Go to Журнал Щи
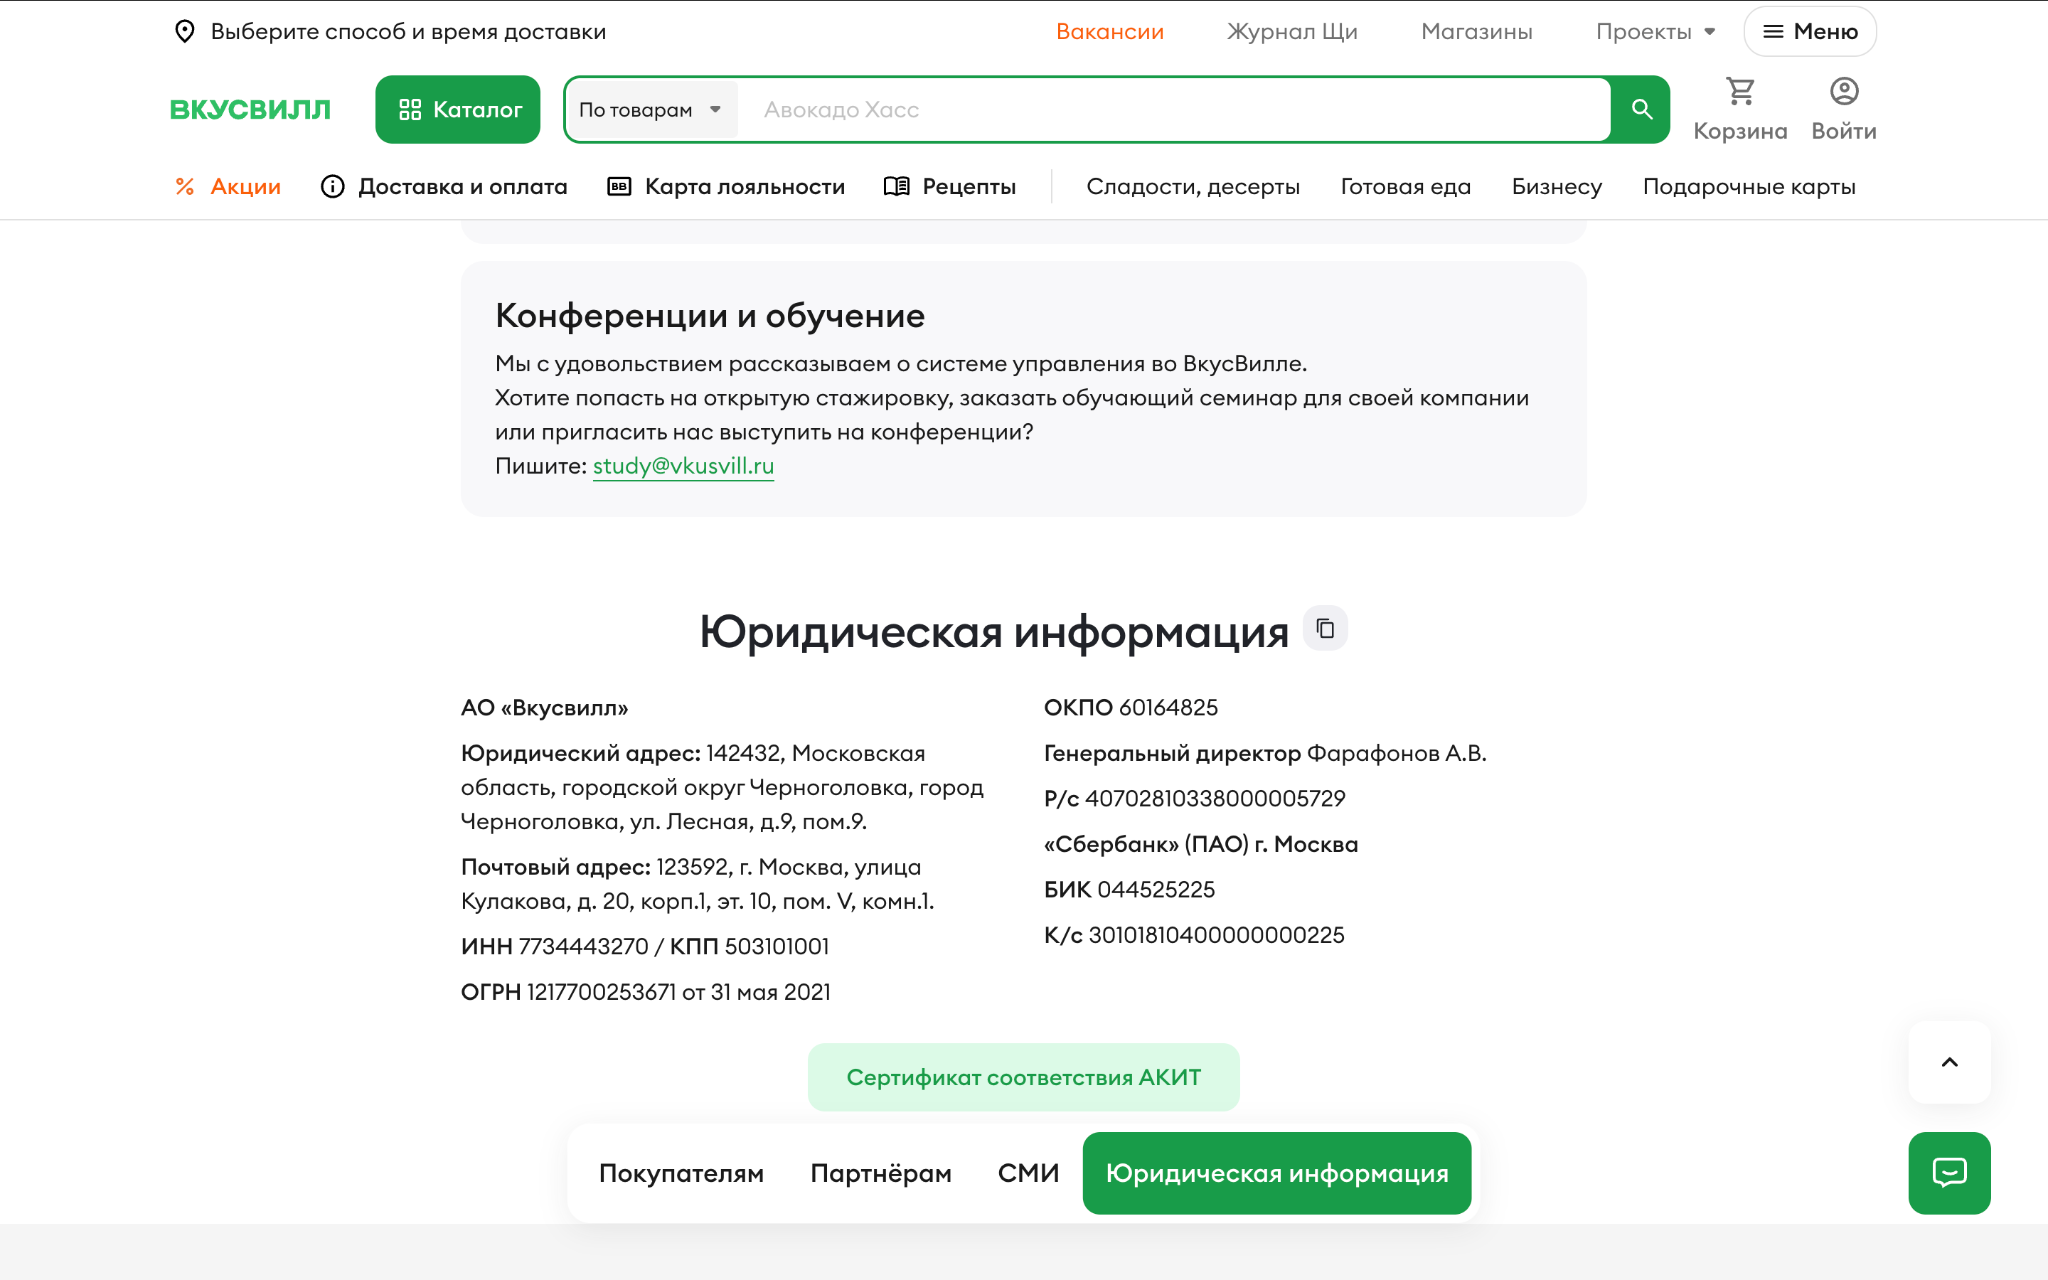 tap(1292, 31)
